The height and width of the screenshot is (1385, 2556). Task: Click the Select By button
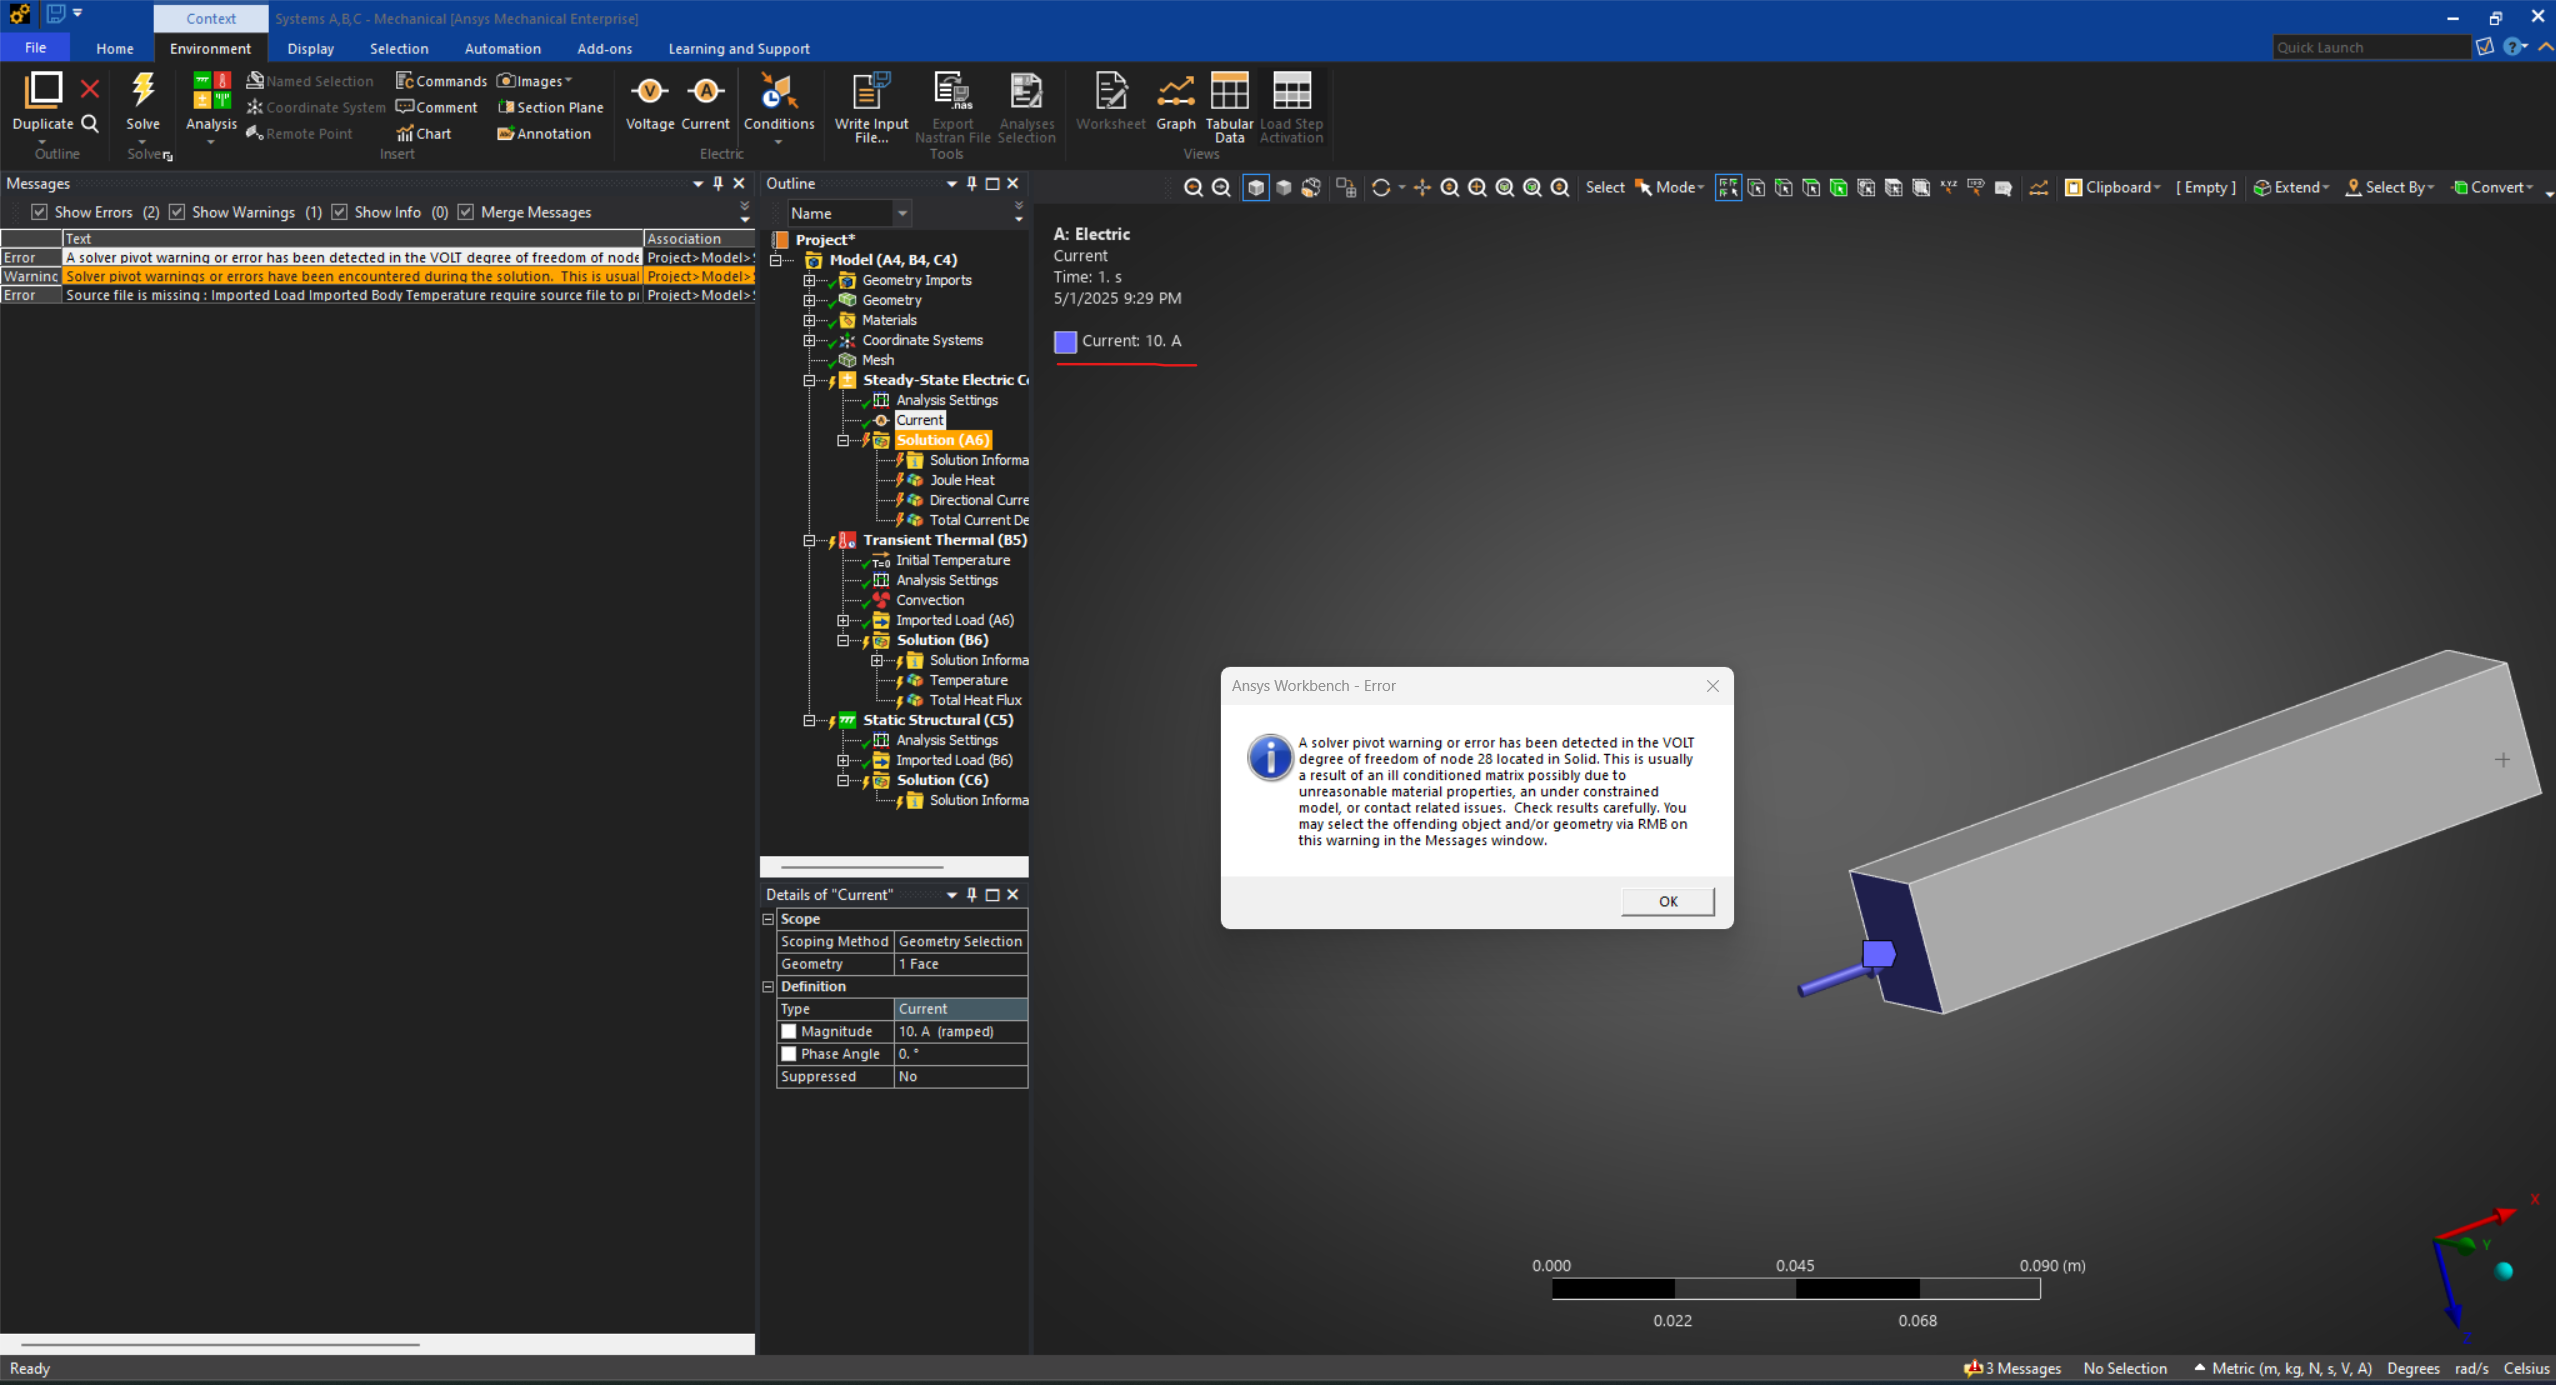point(2389,187)
